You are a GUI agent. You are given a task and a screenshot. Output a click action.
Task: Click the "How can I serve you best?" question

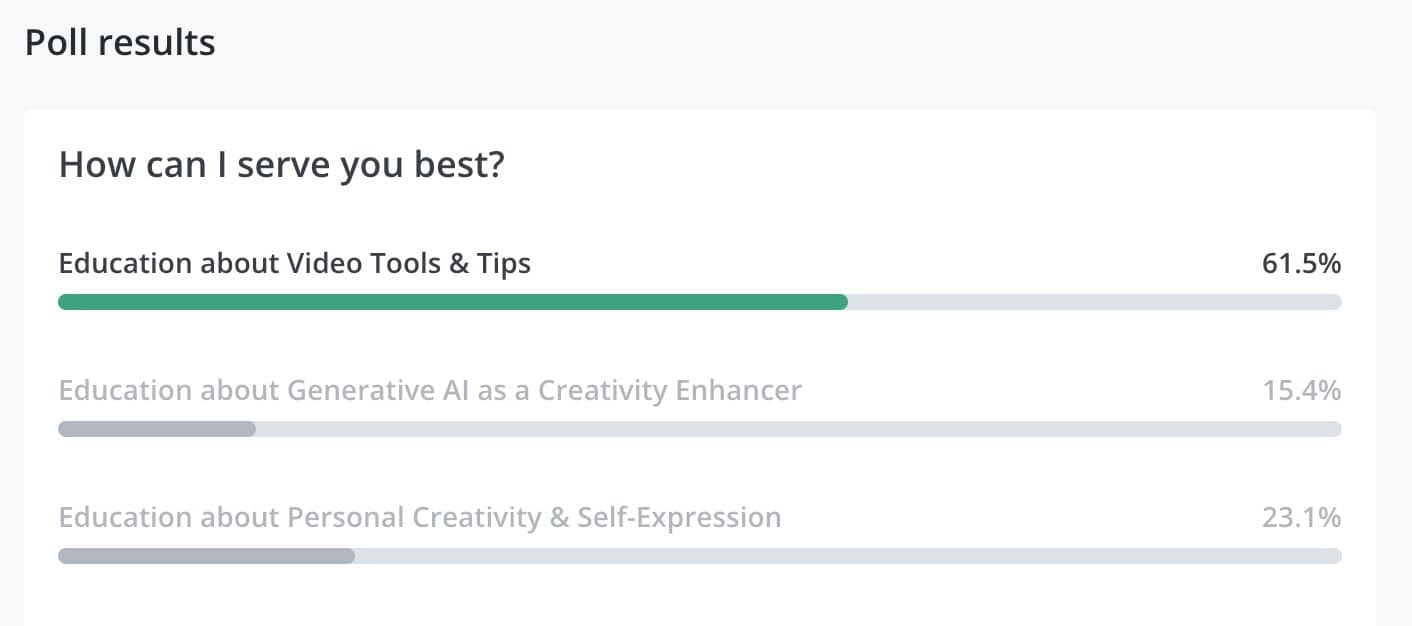coord(282,166)
